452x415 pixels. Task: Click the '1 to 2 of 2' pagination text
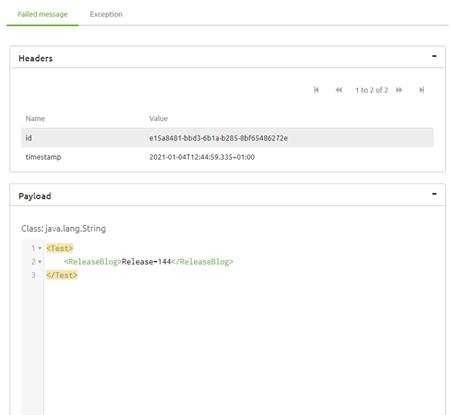pos(372,90)
